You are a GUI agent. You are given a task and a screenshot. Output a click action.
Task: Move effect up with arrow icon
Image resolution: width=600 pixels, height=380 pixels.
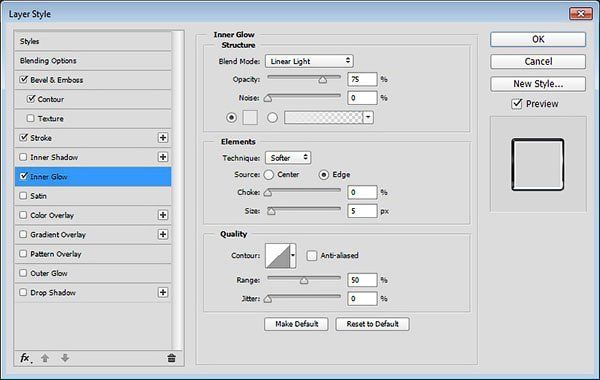[x=45, y=358]
